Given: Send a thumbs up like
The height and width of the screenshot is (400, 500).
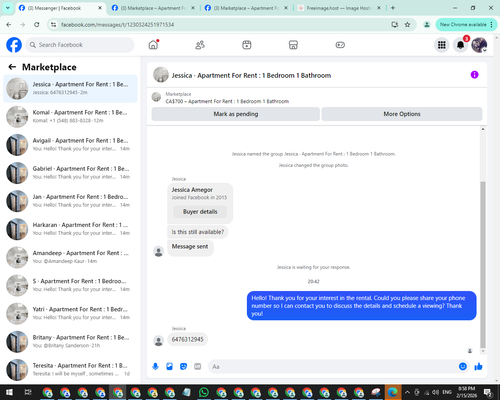Looking at the screenshot, I should pos(478,367).
